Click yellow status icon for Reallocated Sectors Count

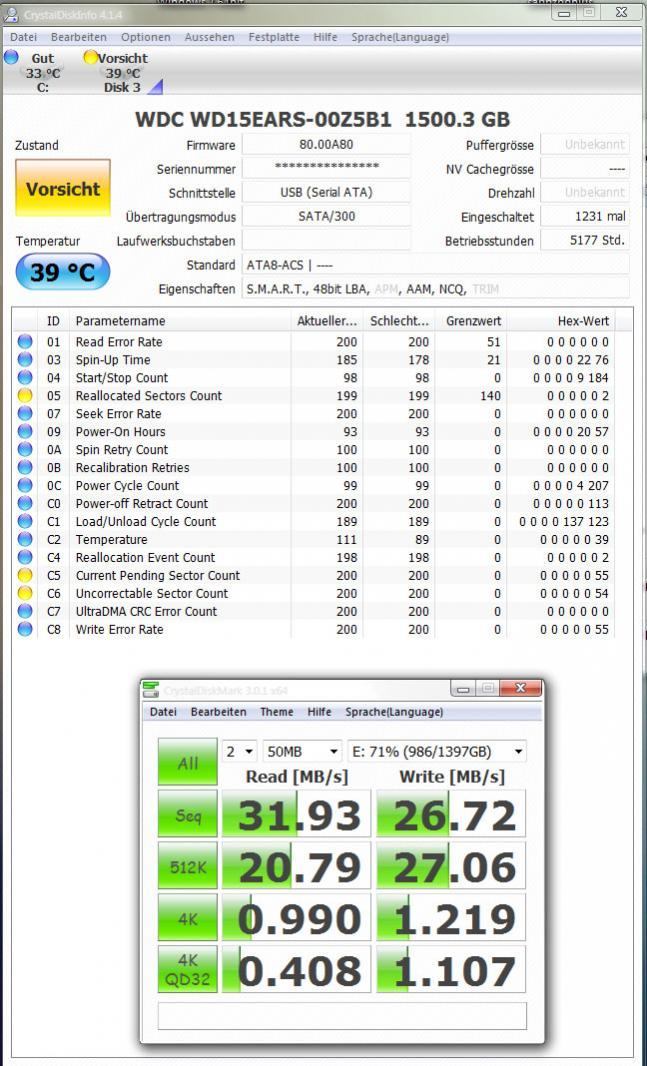[25, 396]
